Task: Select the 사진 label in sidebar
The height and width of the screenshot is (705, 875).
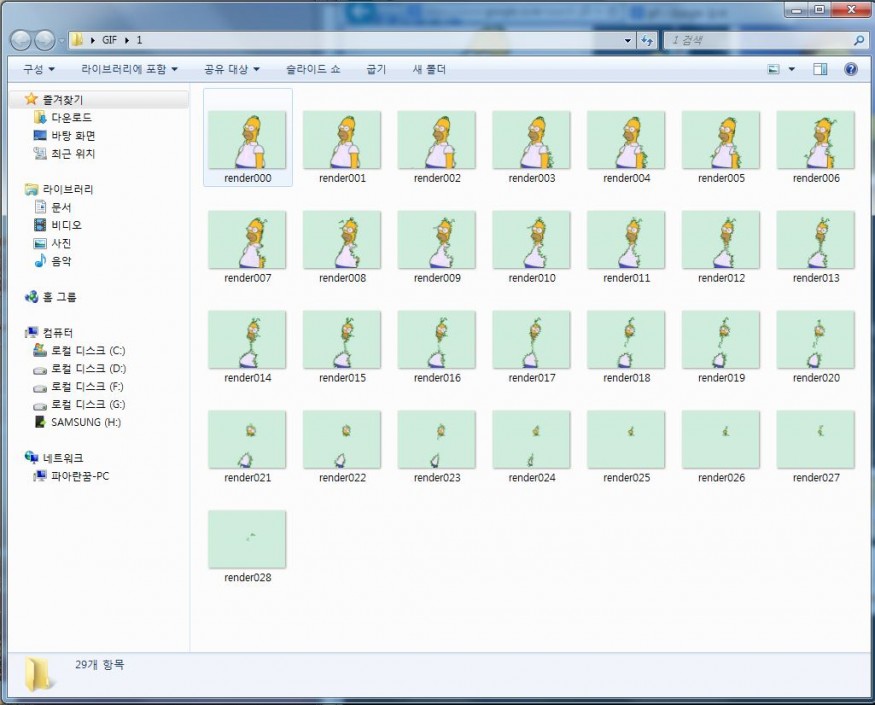Action: (x=61, y=243)
